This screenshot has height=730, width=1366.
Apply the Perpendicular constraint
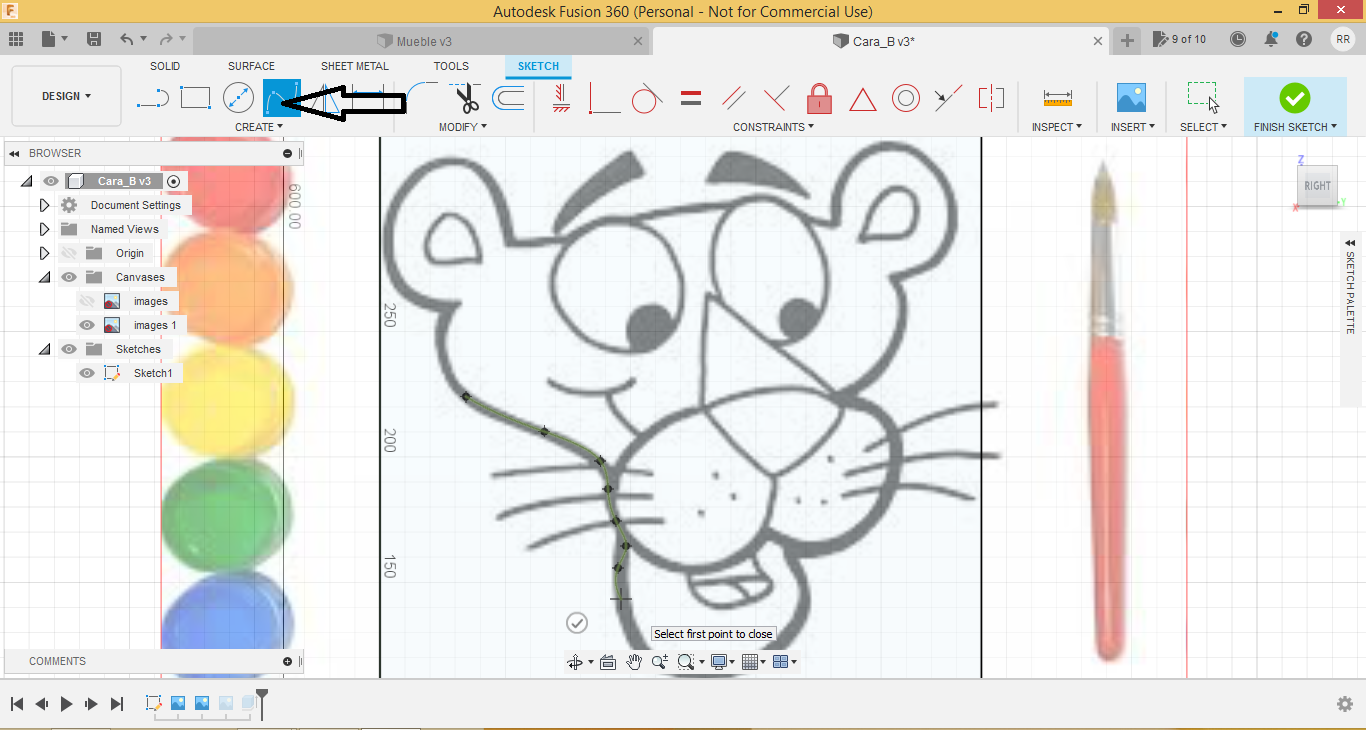point(776,98)
